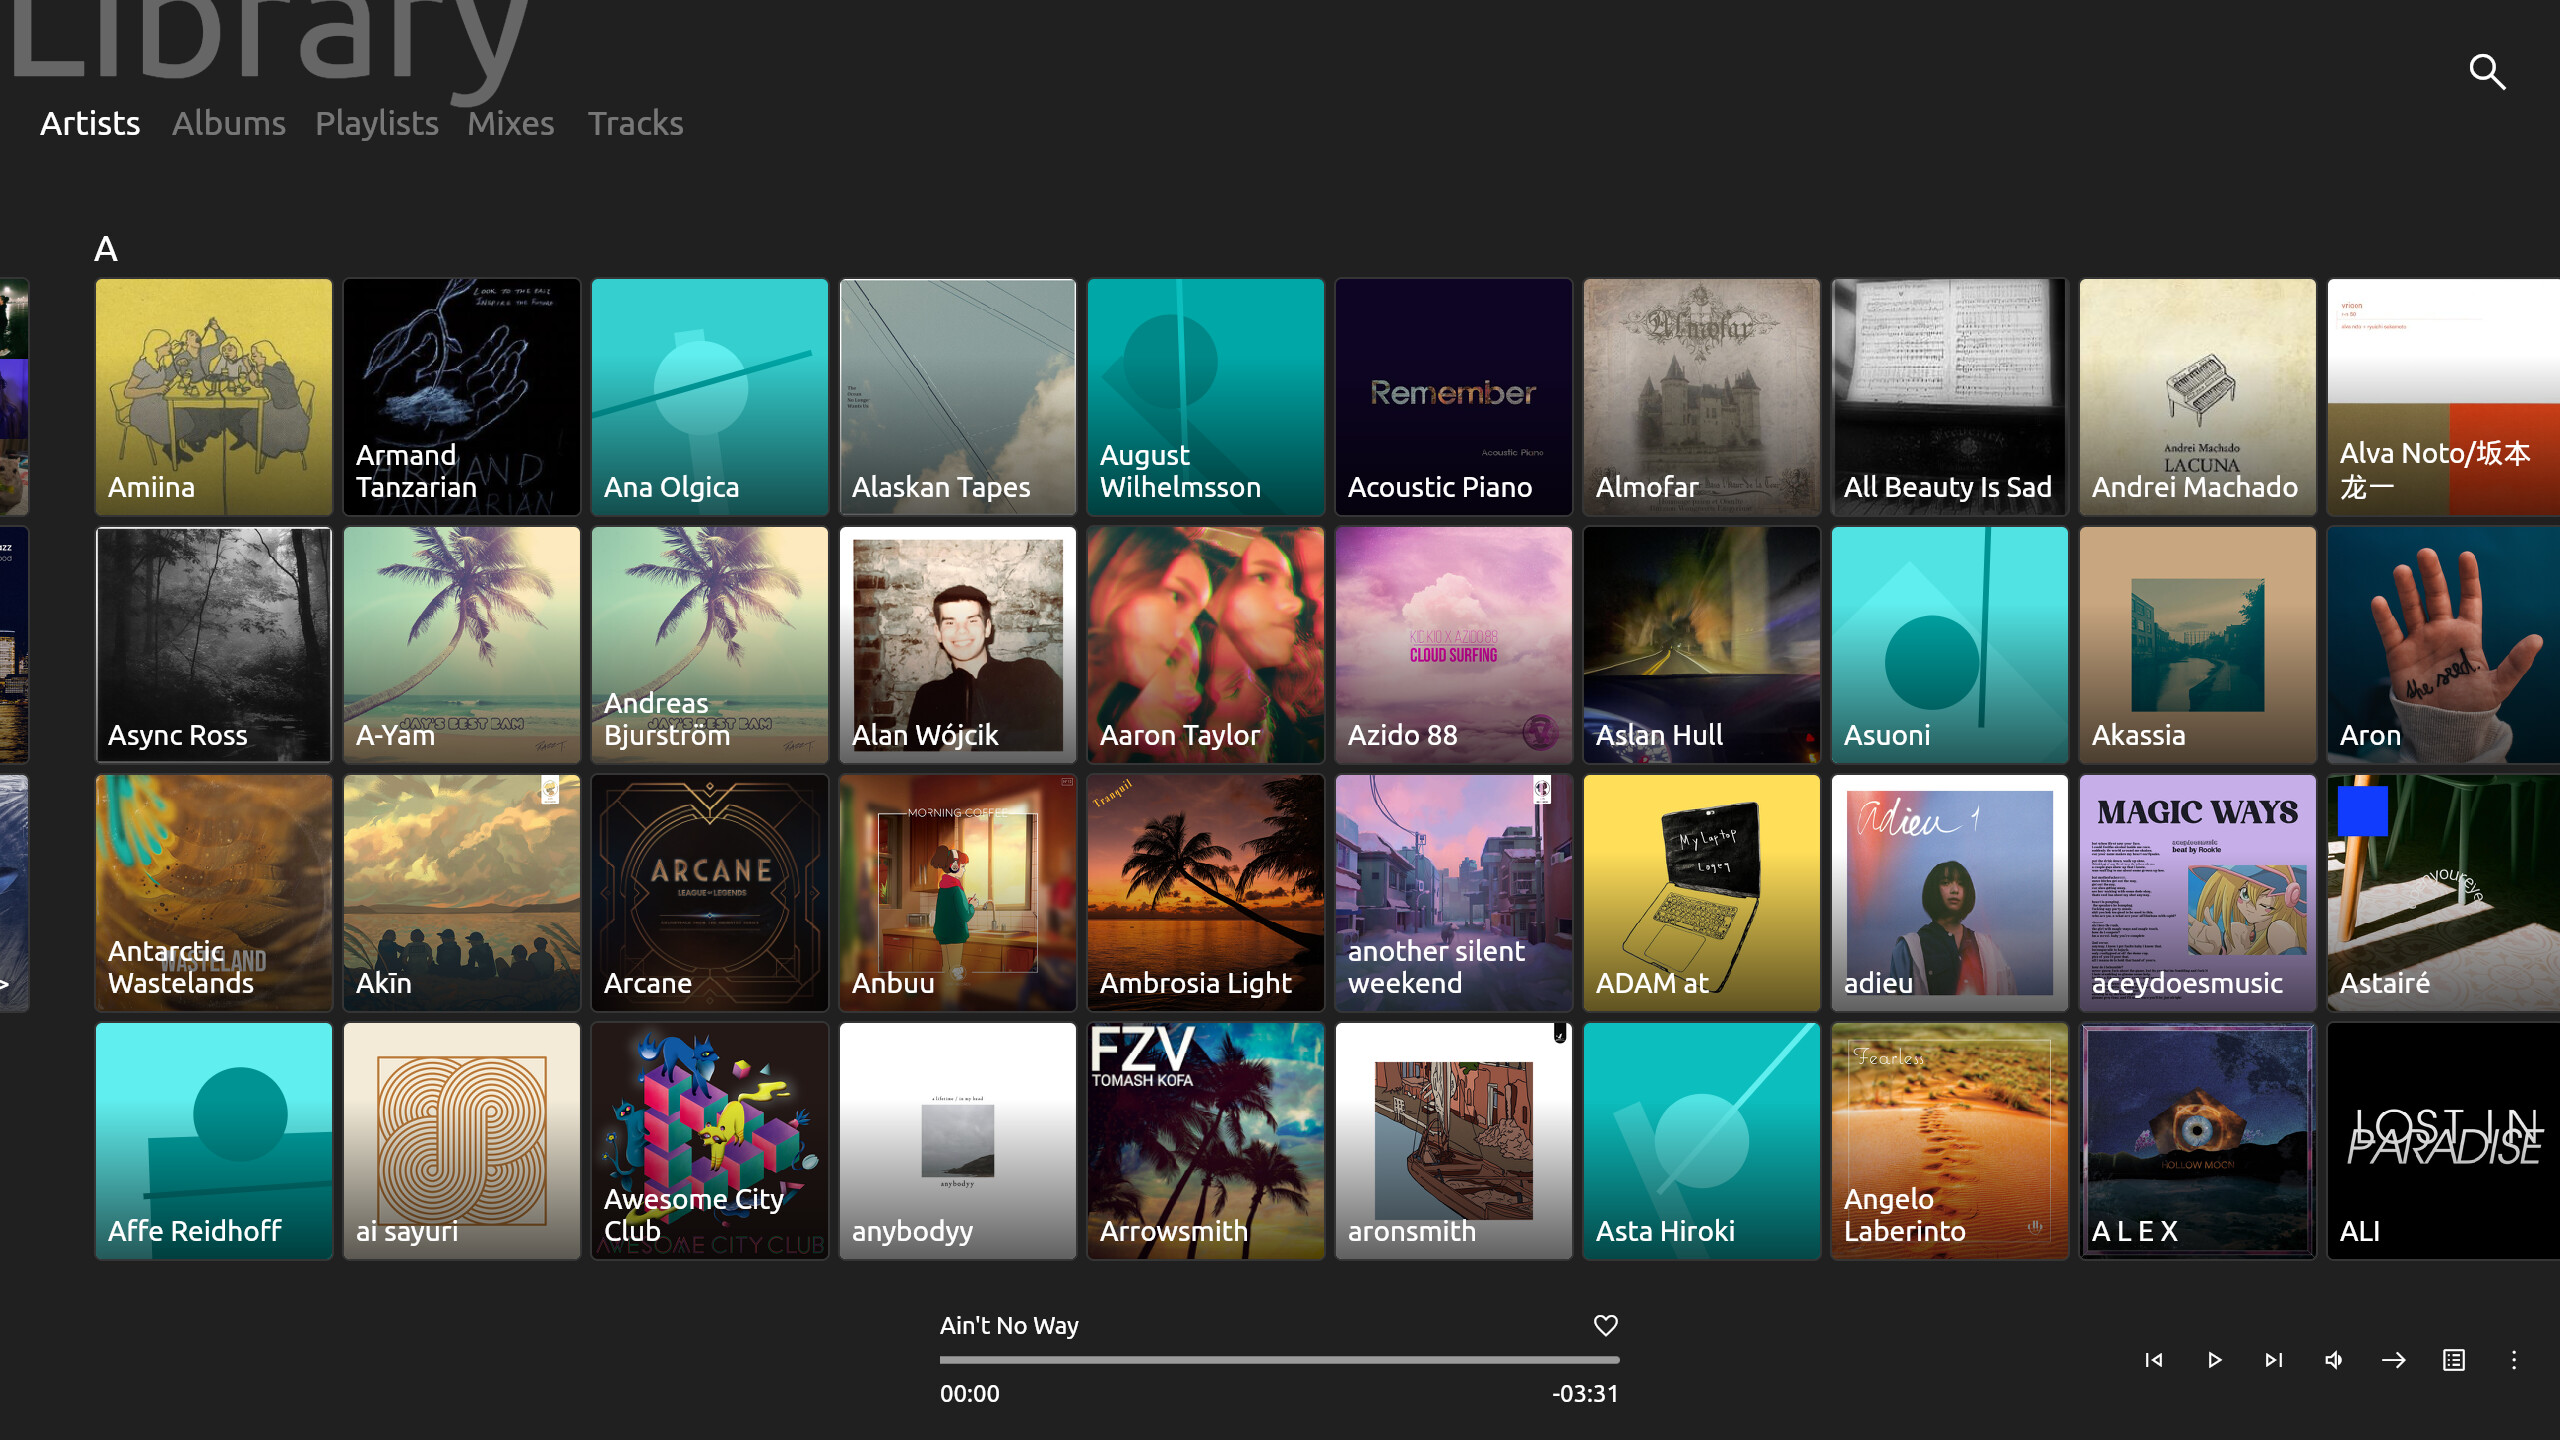This screenshot has height=1440, width=2560.
Task: Play the current song
Action: (x=2213, y=1360)
